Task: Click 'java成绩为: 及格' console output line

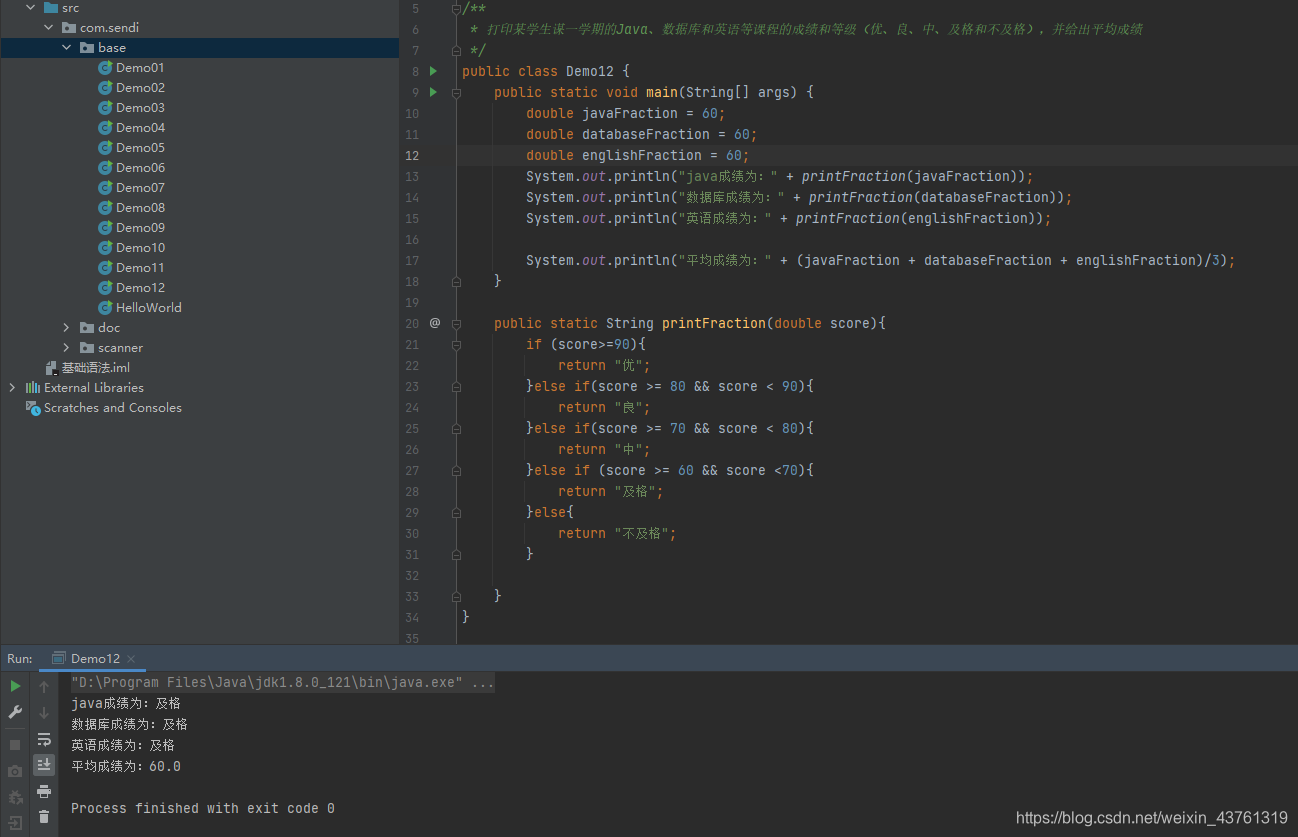Action: point(126,703)
